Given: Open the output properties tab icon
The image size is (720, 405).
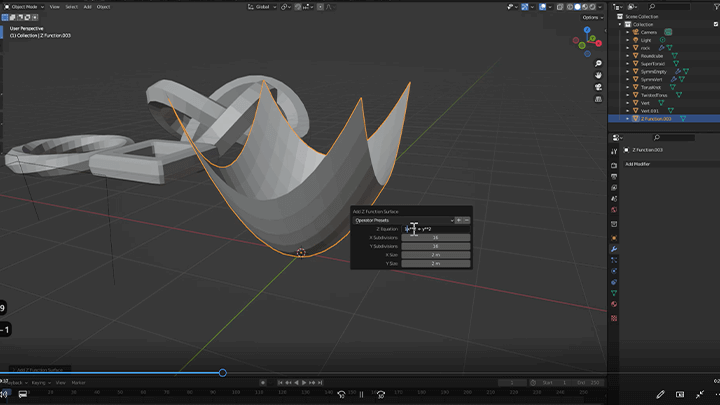Looking at the screenshot, I should 614,176.
